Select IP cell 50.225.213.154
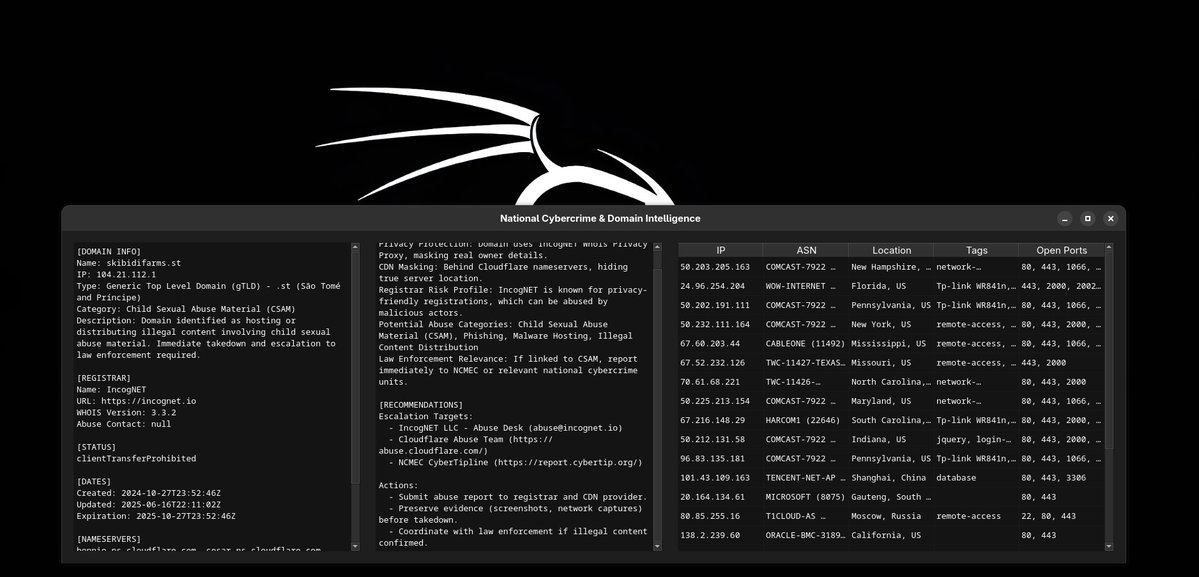The width and height of the screenshot is (1199, 577). (x=720, y=401)
